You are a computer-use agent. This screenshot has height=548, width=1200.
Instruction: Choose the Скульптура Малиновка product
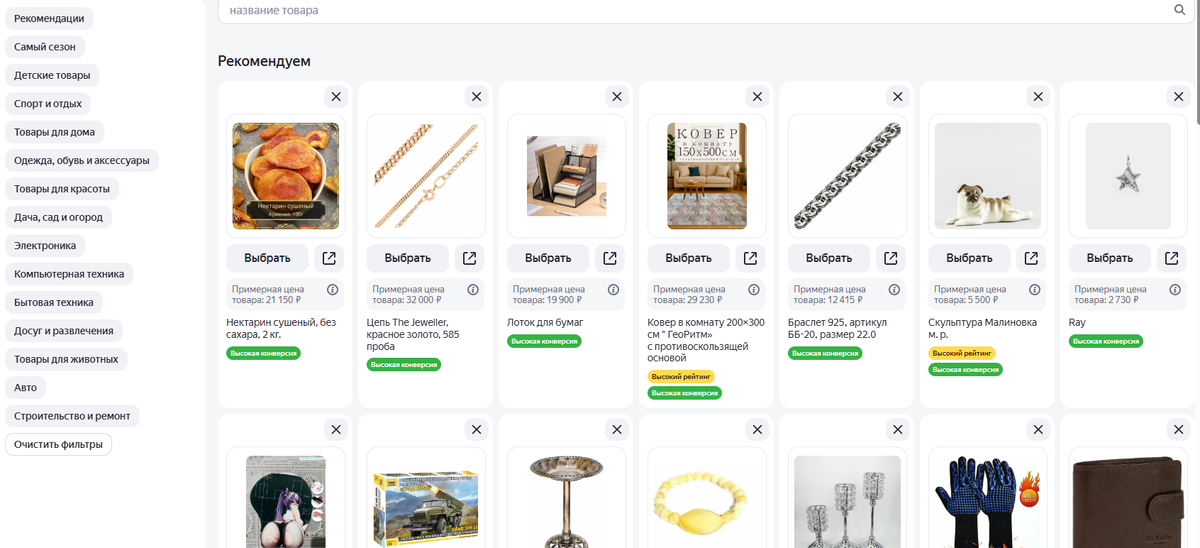pos(969,258)
